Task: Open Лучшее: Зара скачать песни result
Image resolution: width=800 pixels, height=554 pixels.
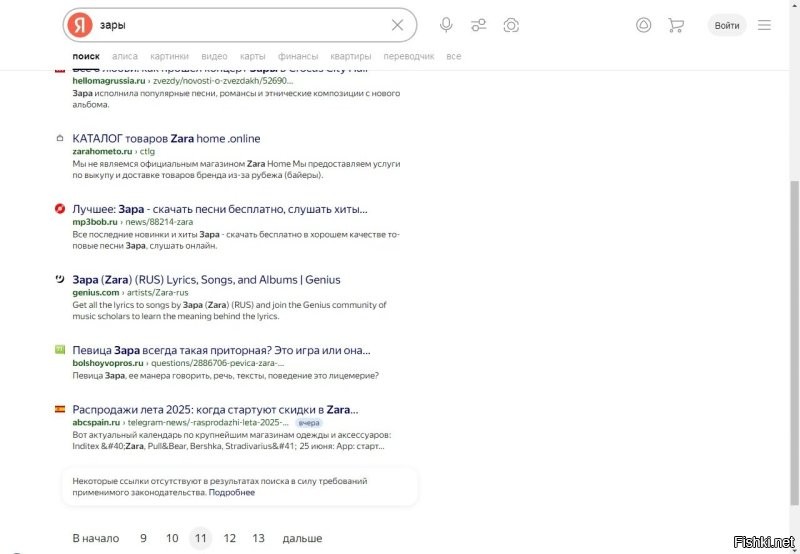Action: pos(220,209)
